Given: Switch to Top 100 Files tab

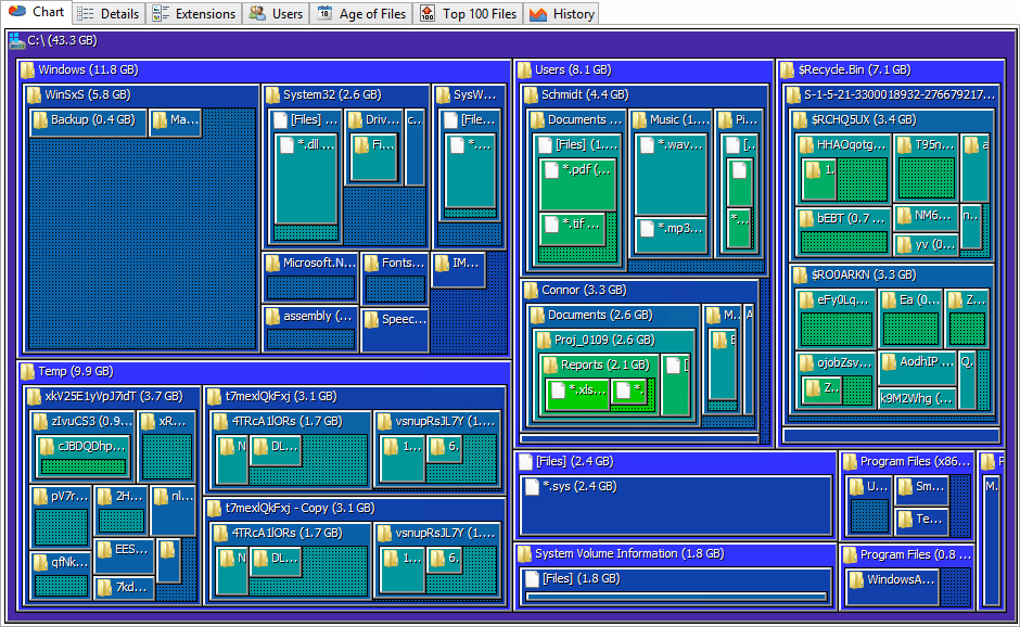Looking at the screenshot, I should point(468,14).
